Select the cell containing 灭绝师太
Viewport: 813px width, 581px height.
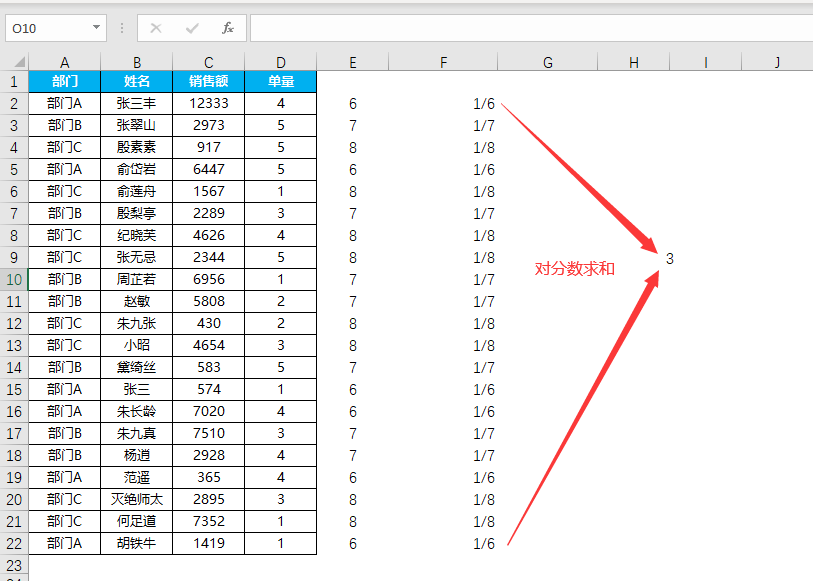click(136, 499)
